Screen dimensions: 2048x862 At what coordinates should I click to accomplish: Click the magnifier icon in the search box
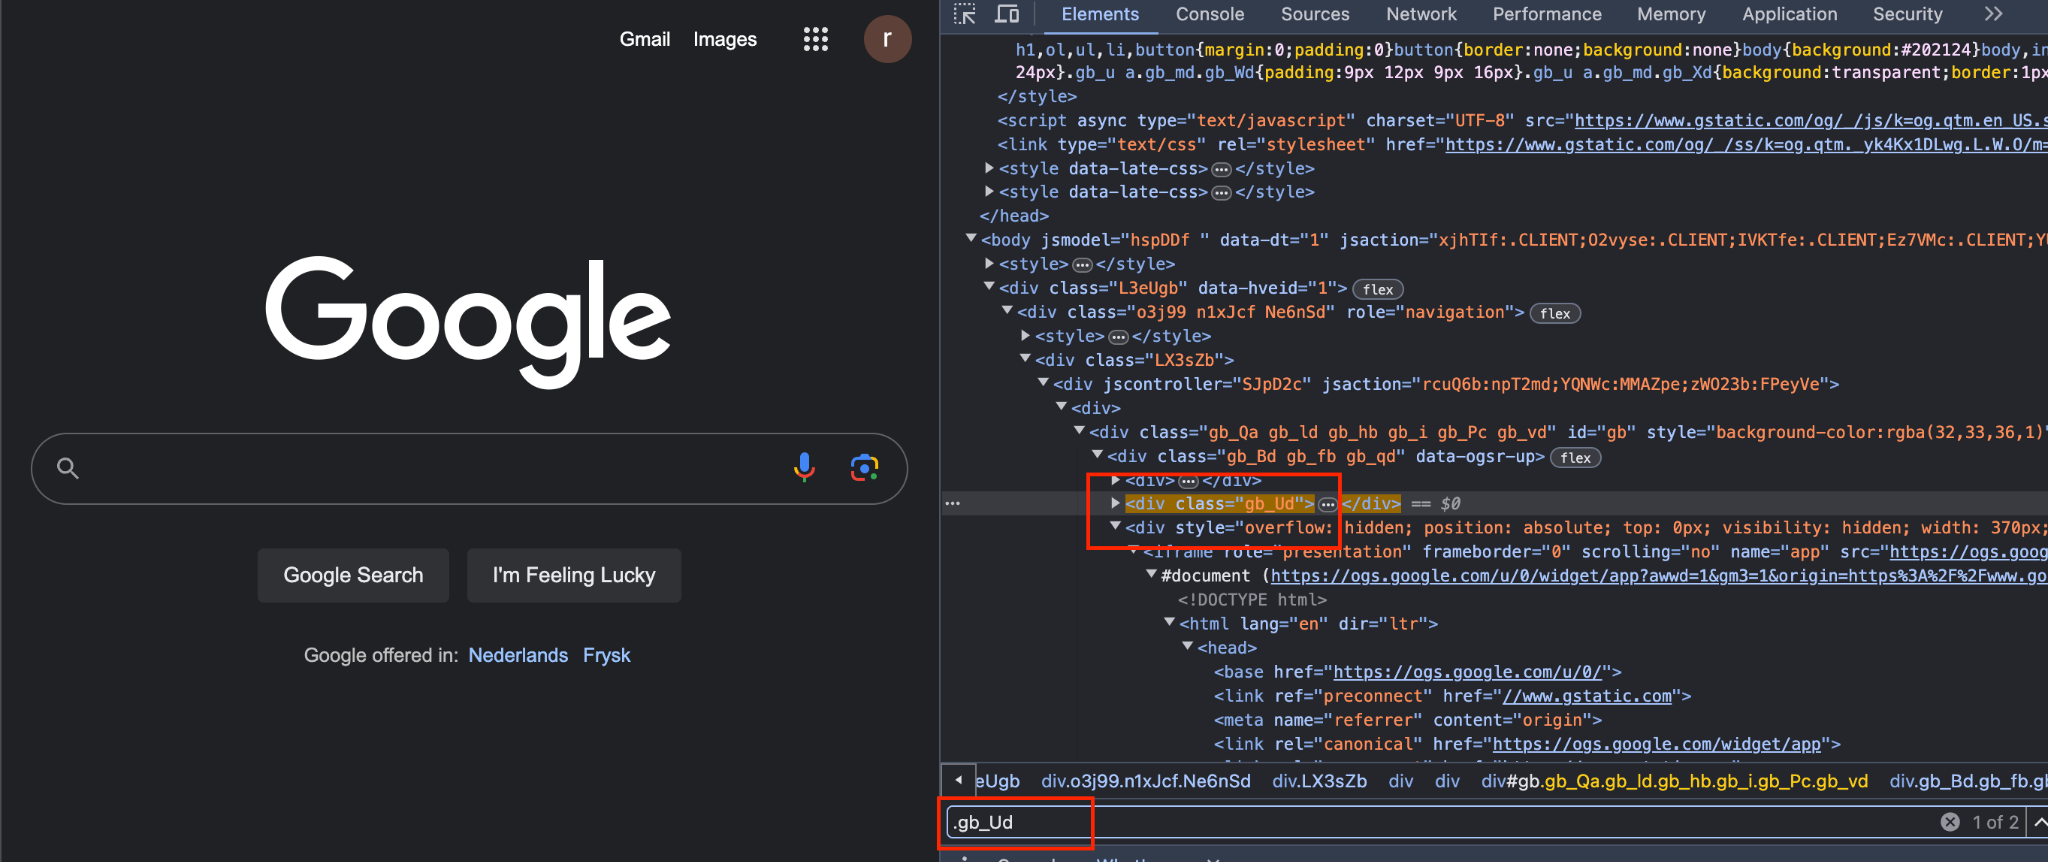pos(68,467)
